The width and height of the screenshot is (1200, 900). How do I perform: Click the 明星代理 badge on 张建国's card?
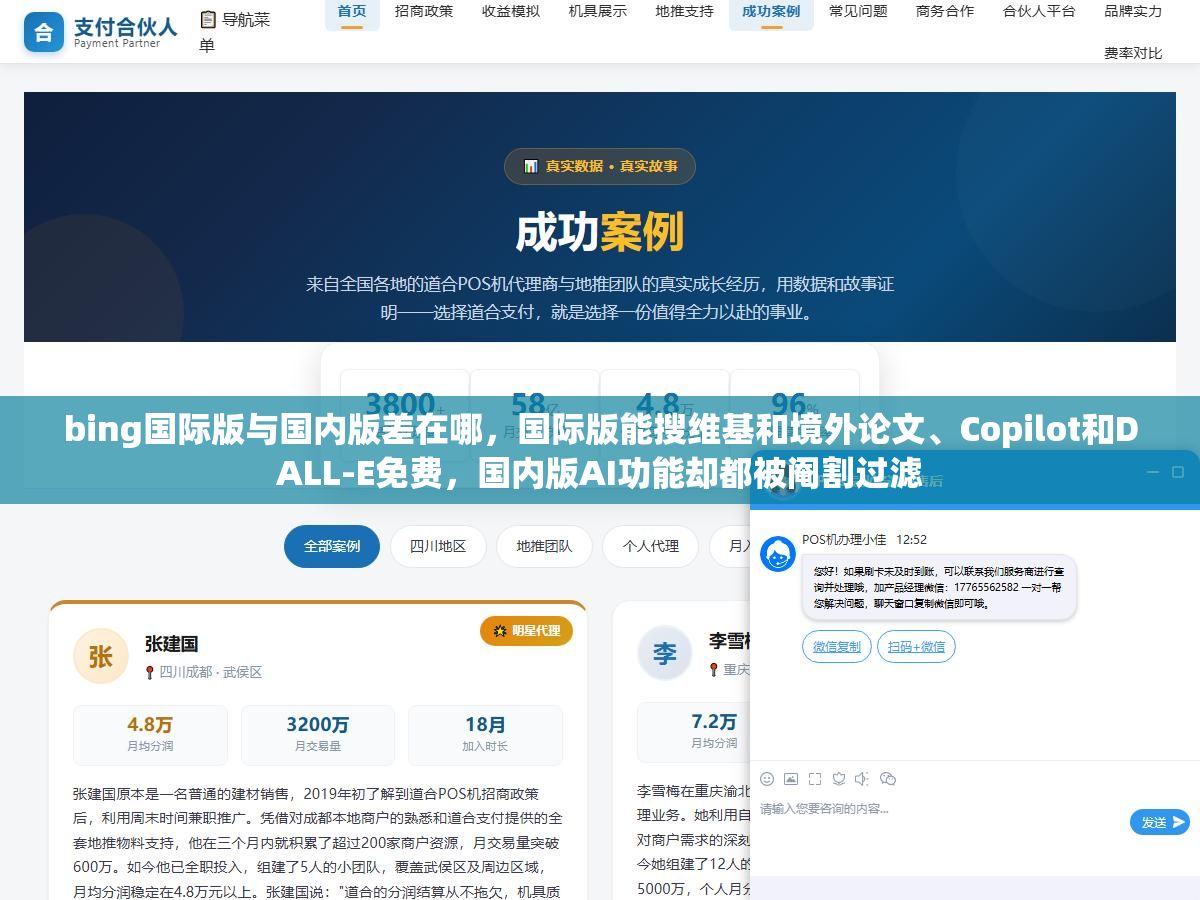coord(526,630)
